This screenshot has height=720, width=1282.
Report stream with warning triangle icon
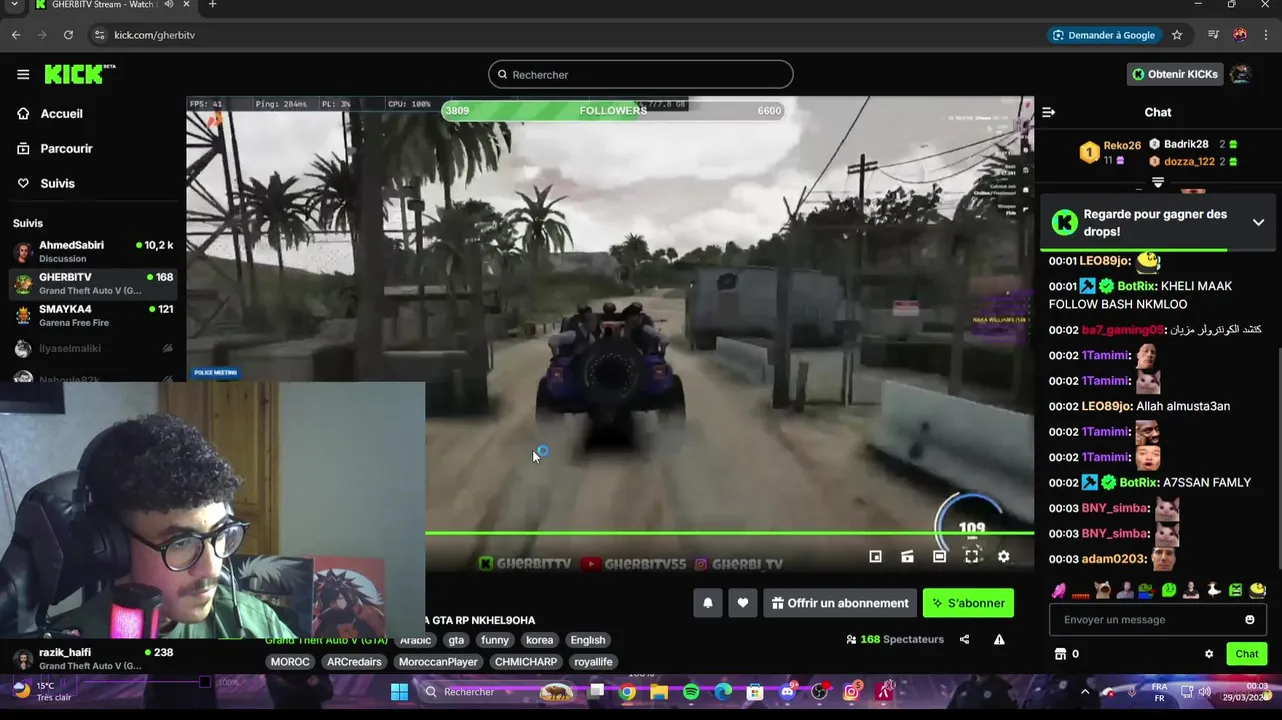pos(999,639)
